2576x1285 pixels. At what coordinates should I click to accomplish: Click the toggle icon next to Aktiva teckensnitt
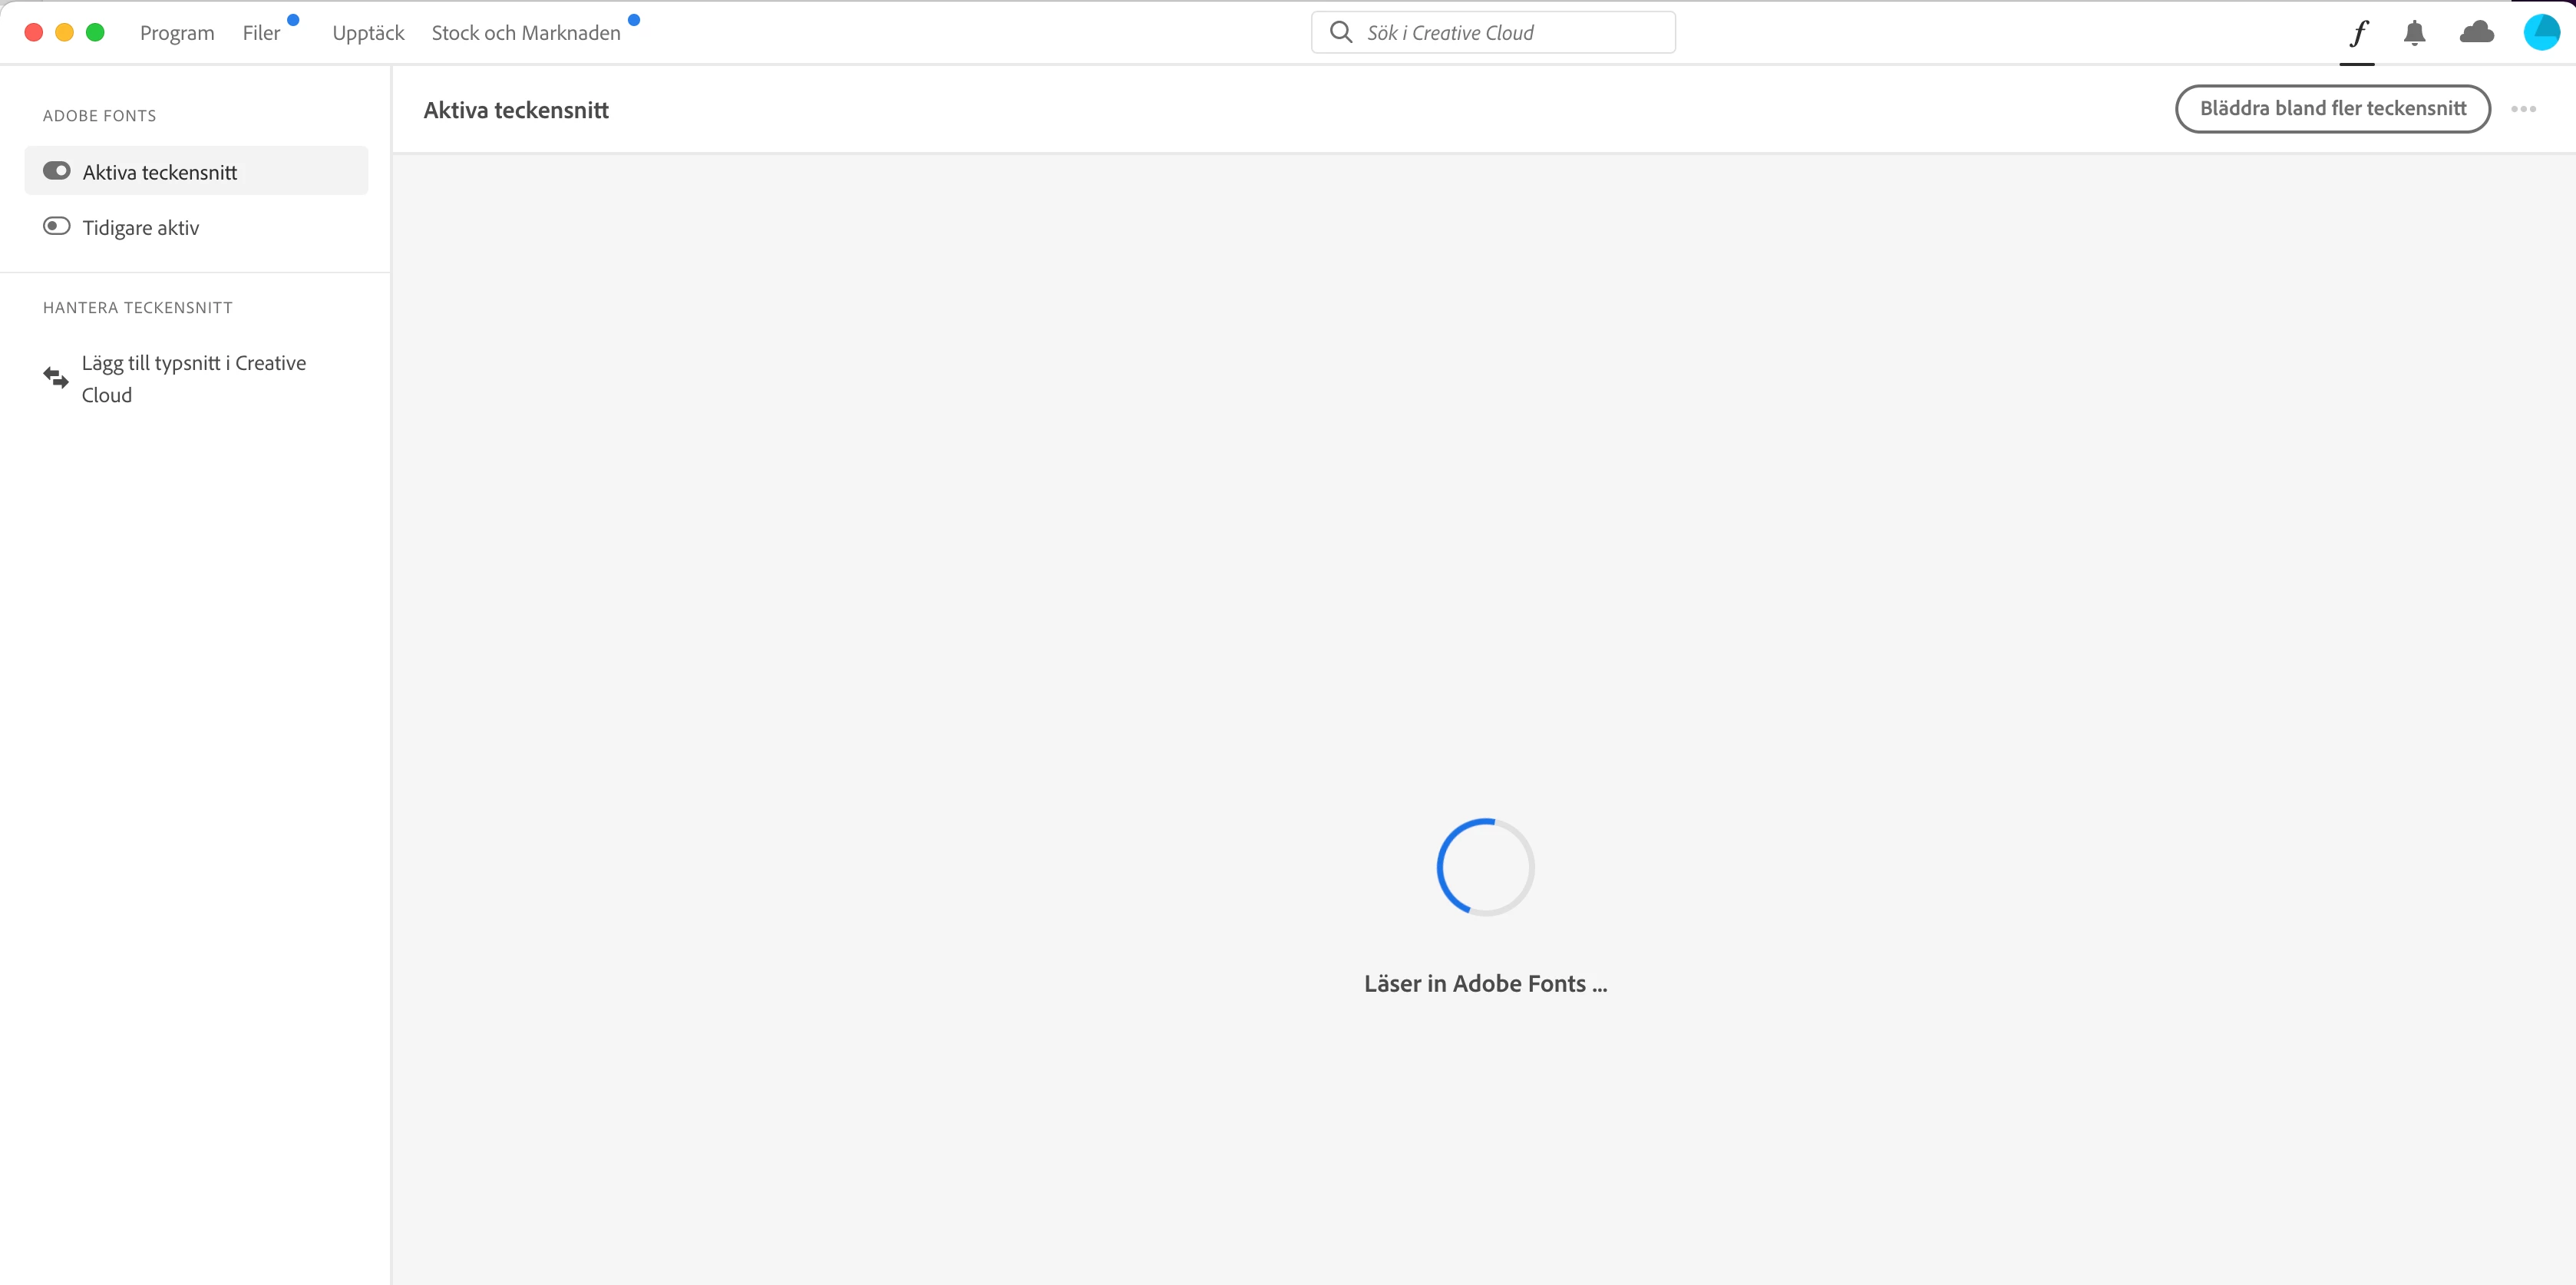(57, 171)
